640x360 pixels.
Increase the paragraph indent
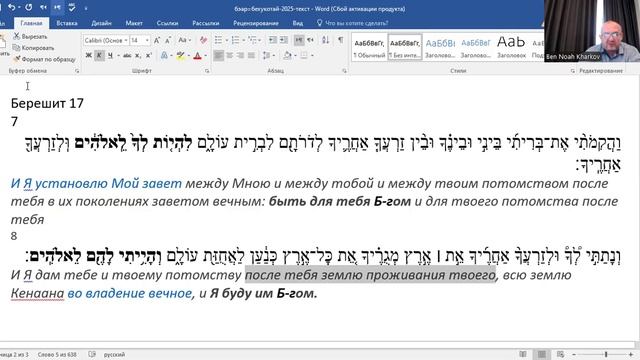point(284,40)
